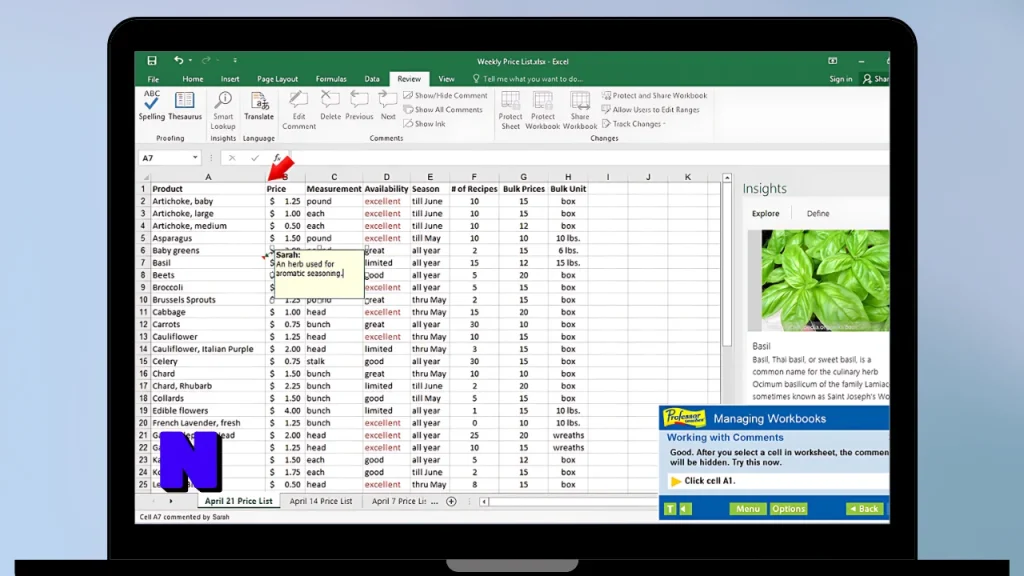
Task: Switch to the View tab
Action: [x=446, y=79]
